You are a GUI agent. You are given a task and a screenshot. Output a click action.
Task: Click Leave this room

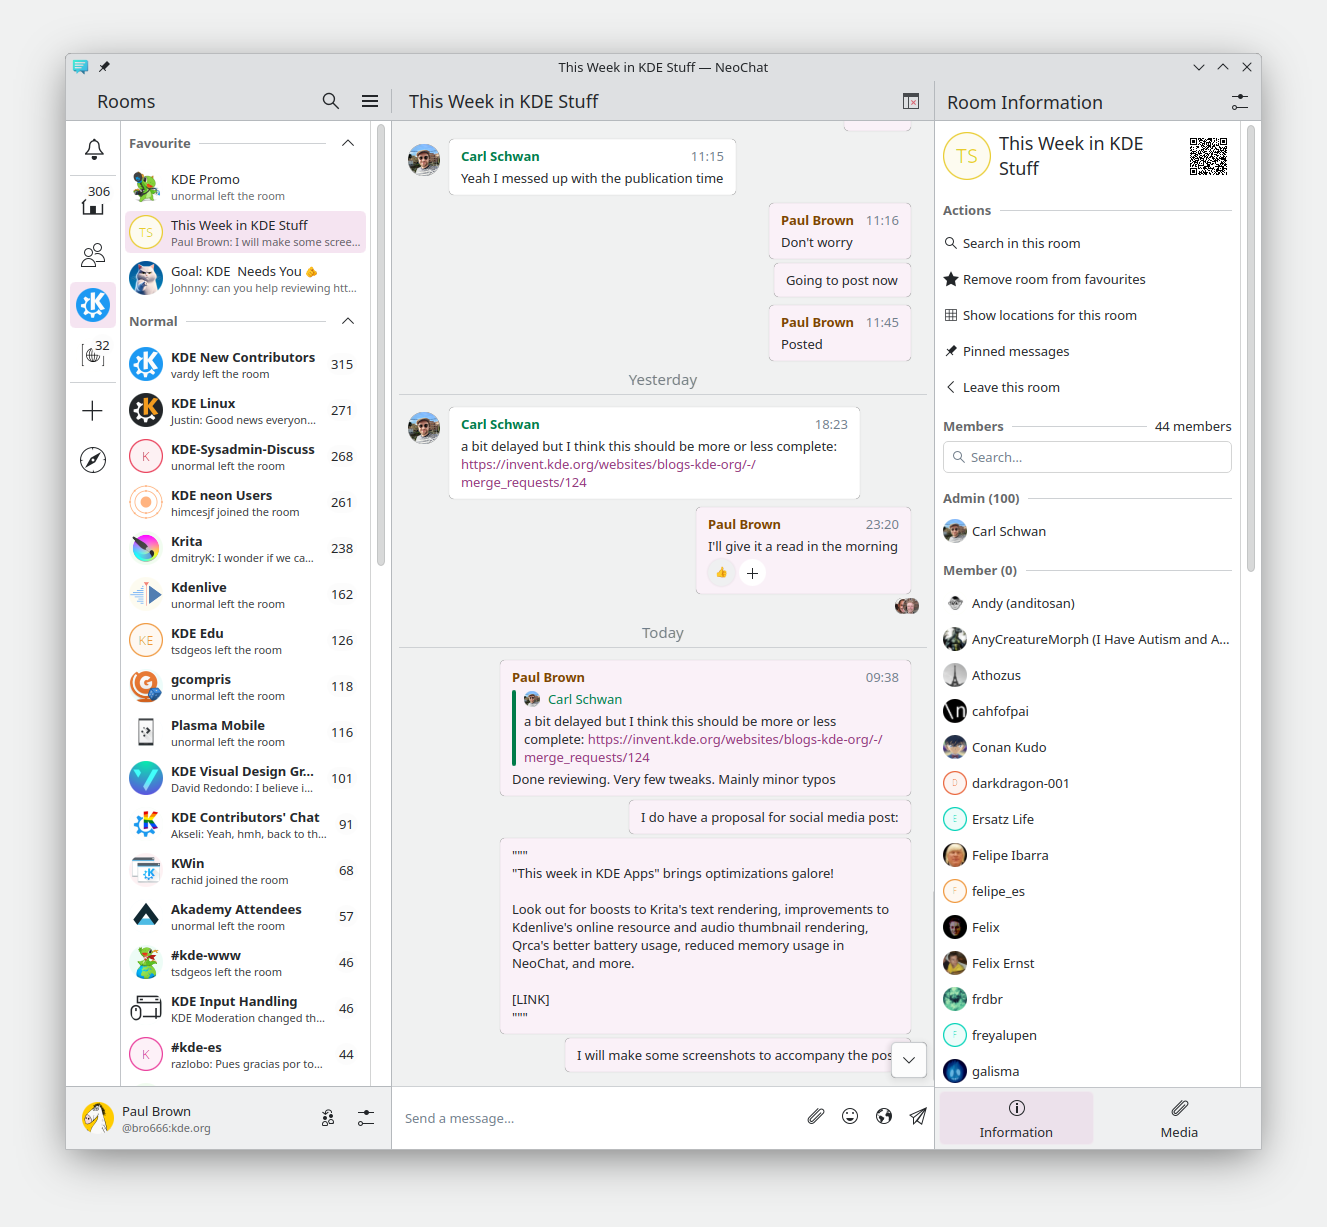(x=1010, y=387)
